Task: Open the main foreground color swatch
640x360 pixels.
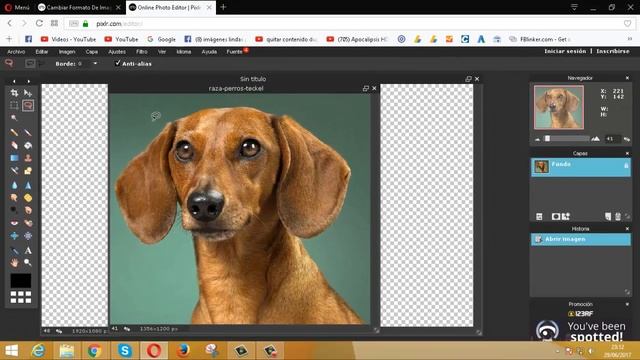Action: click(21, 281)
